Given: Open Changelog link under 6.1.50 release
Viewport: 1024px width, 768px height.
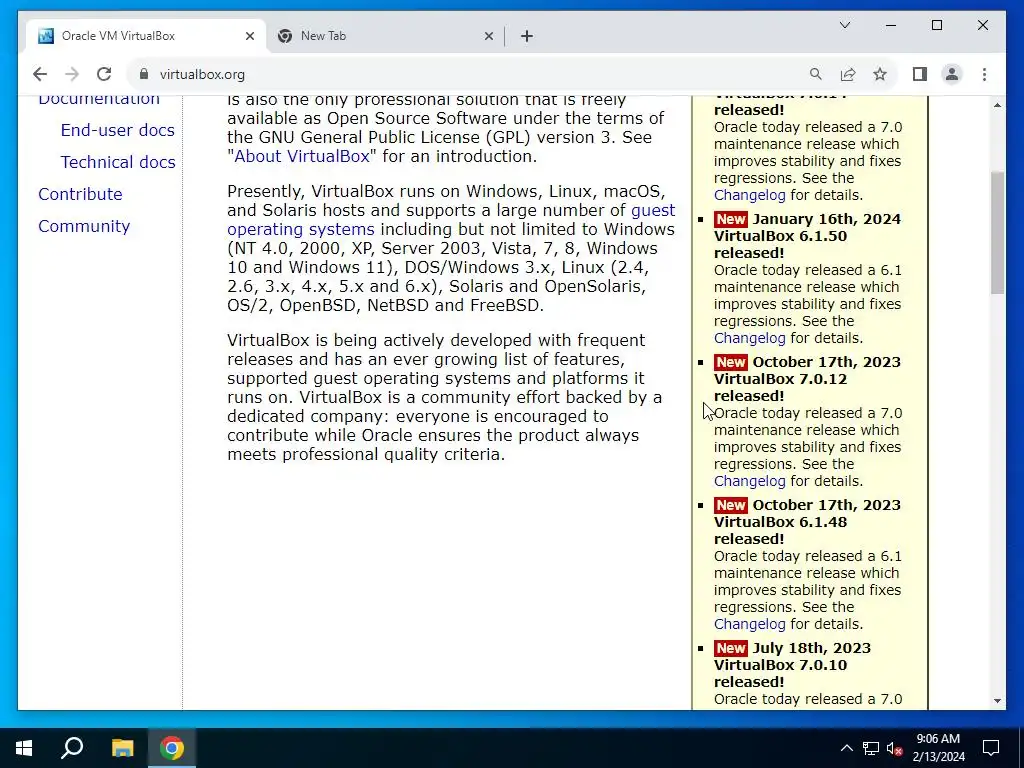Looking at the screenshot, I should [x=749, y=338].
